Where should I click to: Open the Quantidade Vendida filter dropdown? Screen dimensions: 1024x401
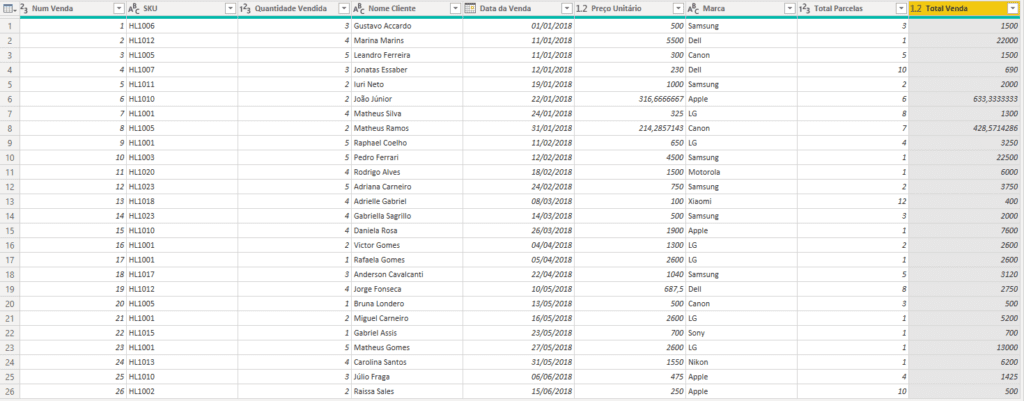point(344,8)
